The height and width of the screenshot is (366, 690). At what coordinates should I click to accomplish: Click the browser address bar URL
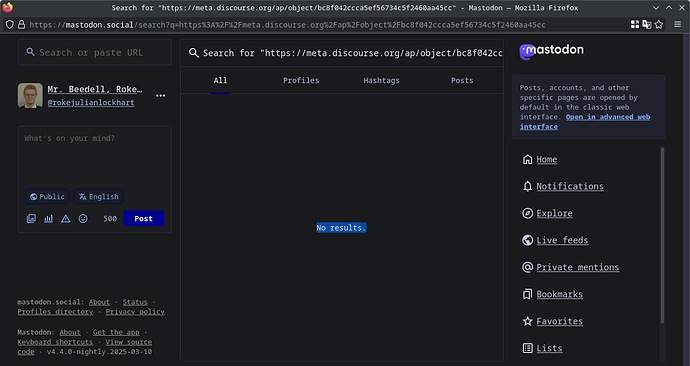287,25
